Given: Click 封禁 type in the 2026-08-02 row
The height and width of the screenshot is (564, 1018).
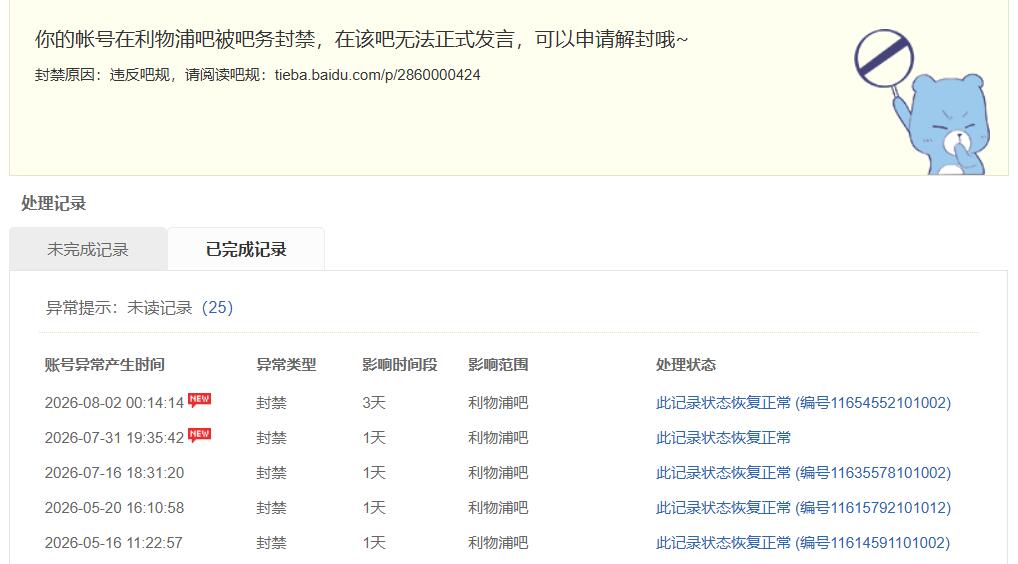Looking at the screenshot, I should [x=271, y=403].
